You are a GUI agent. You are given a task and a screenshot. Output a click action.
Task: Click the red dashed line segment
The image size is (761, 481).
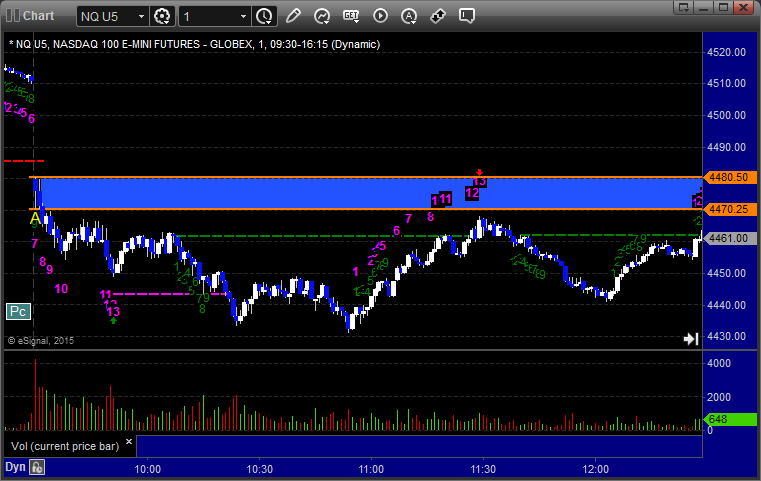coord(24,161)
